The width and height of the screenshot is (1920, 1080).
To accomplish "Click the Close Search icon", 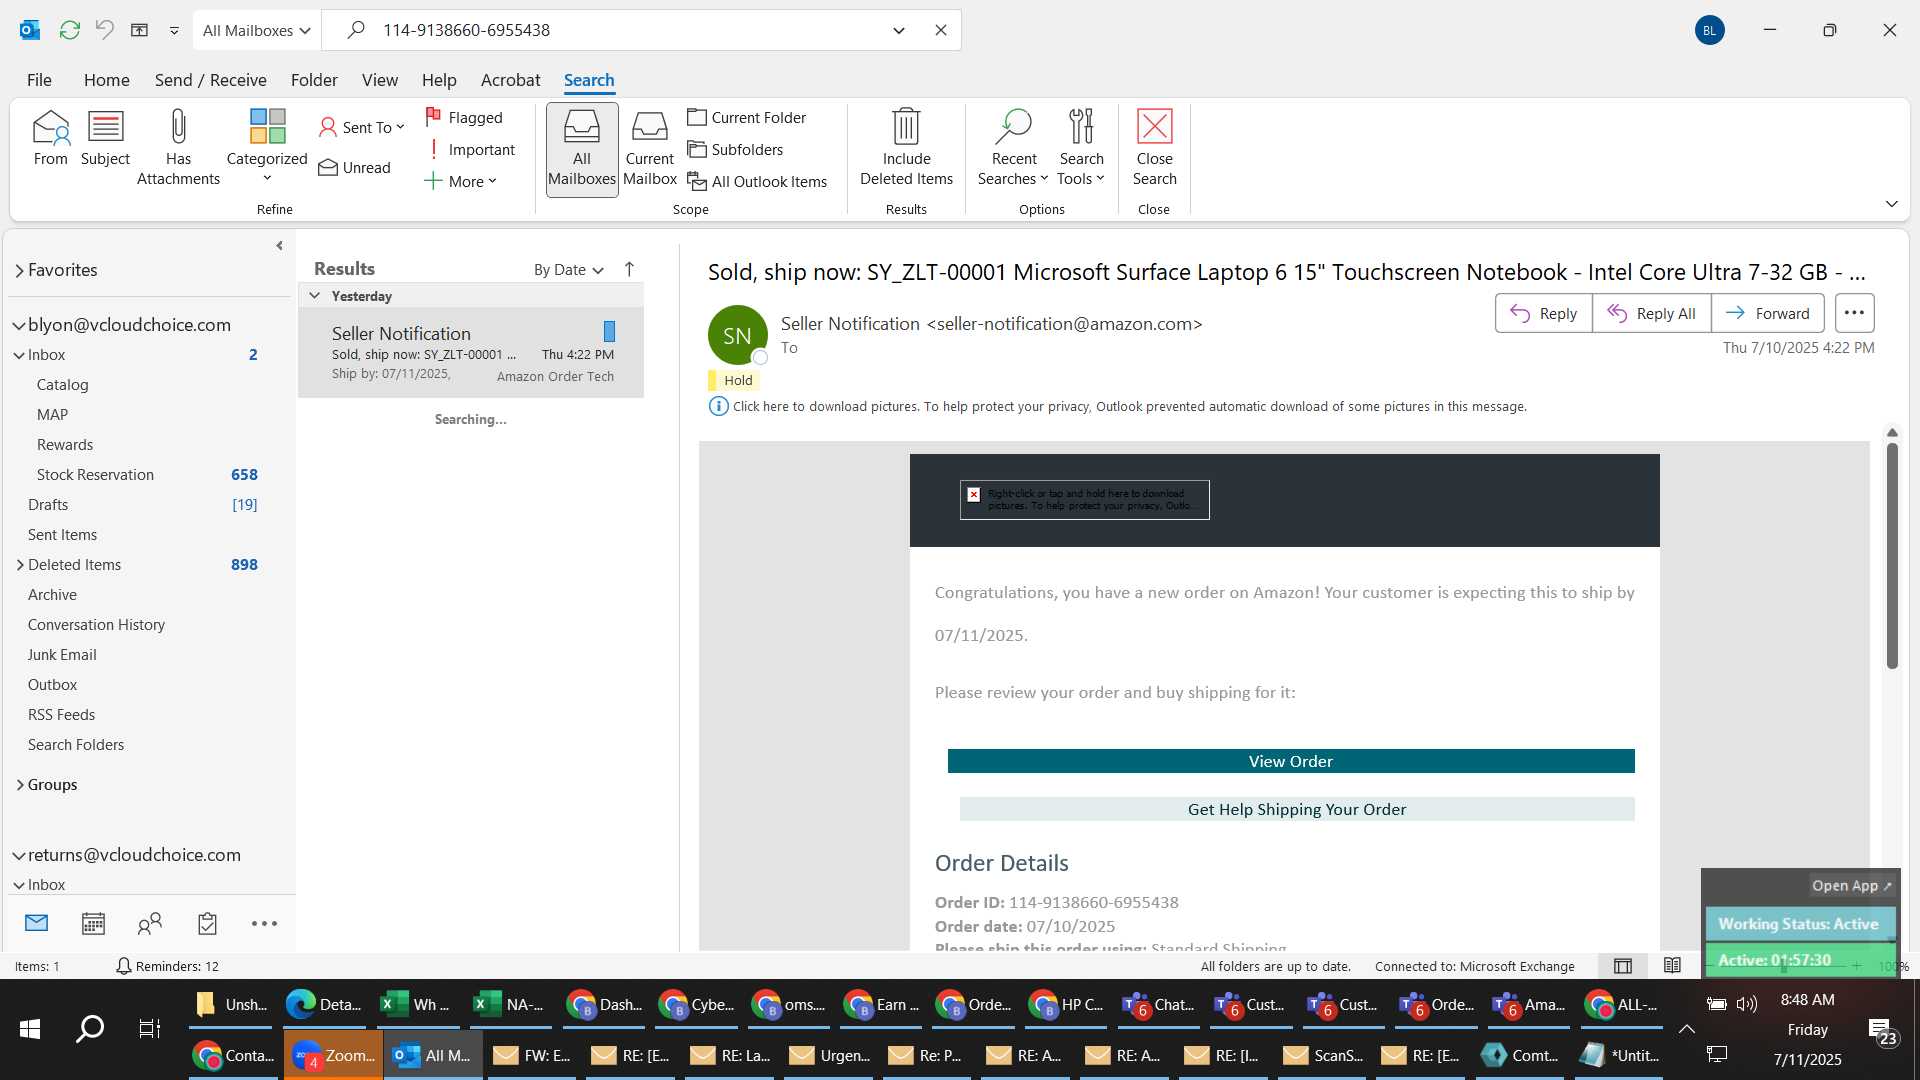I will click(x=1154, y=126).
